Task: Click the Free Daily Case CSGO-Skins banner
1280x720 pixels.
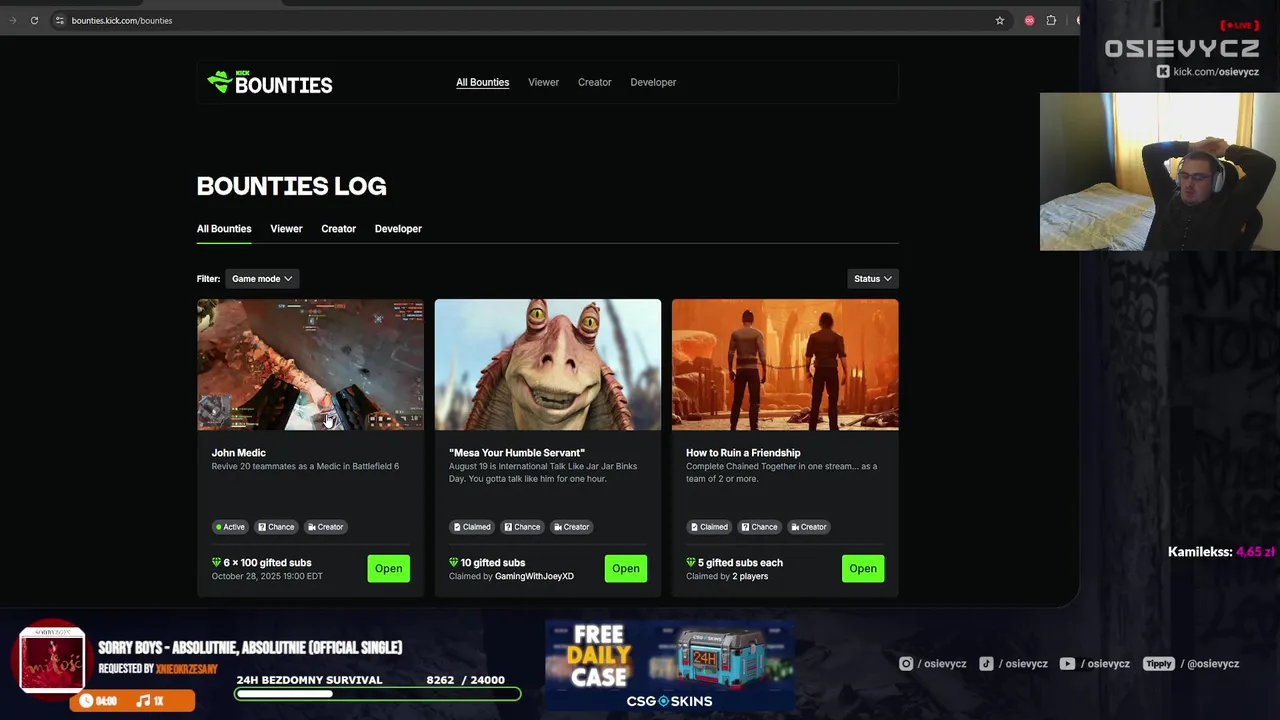Action: (x=669, y=667)
